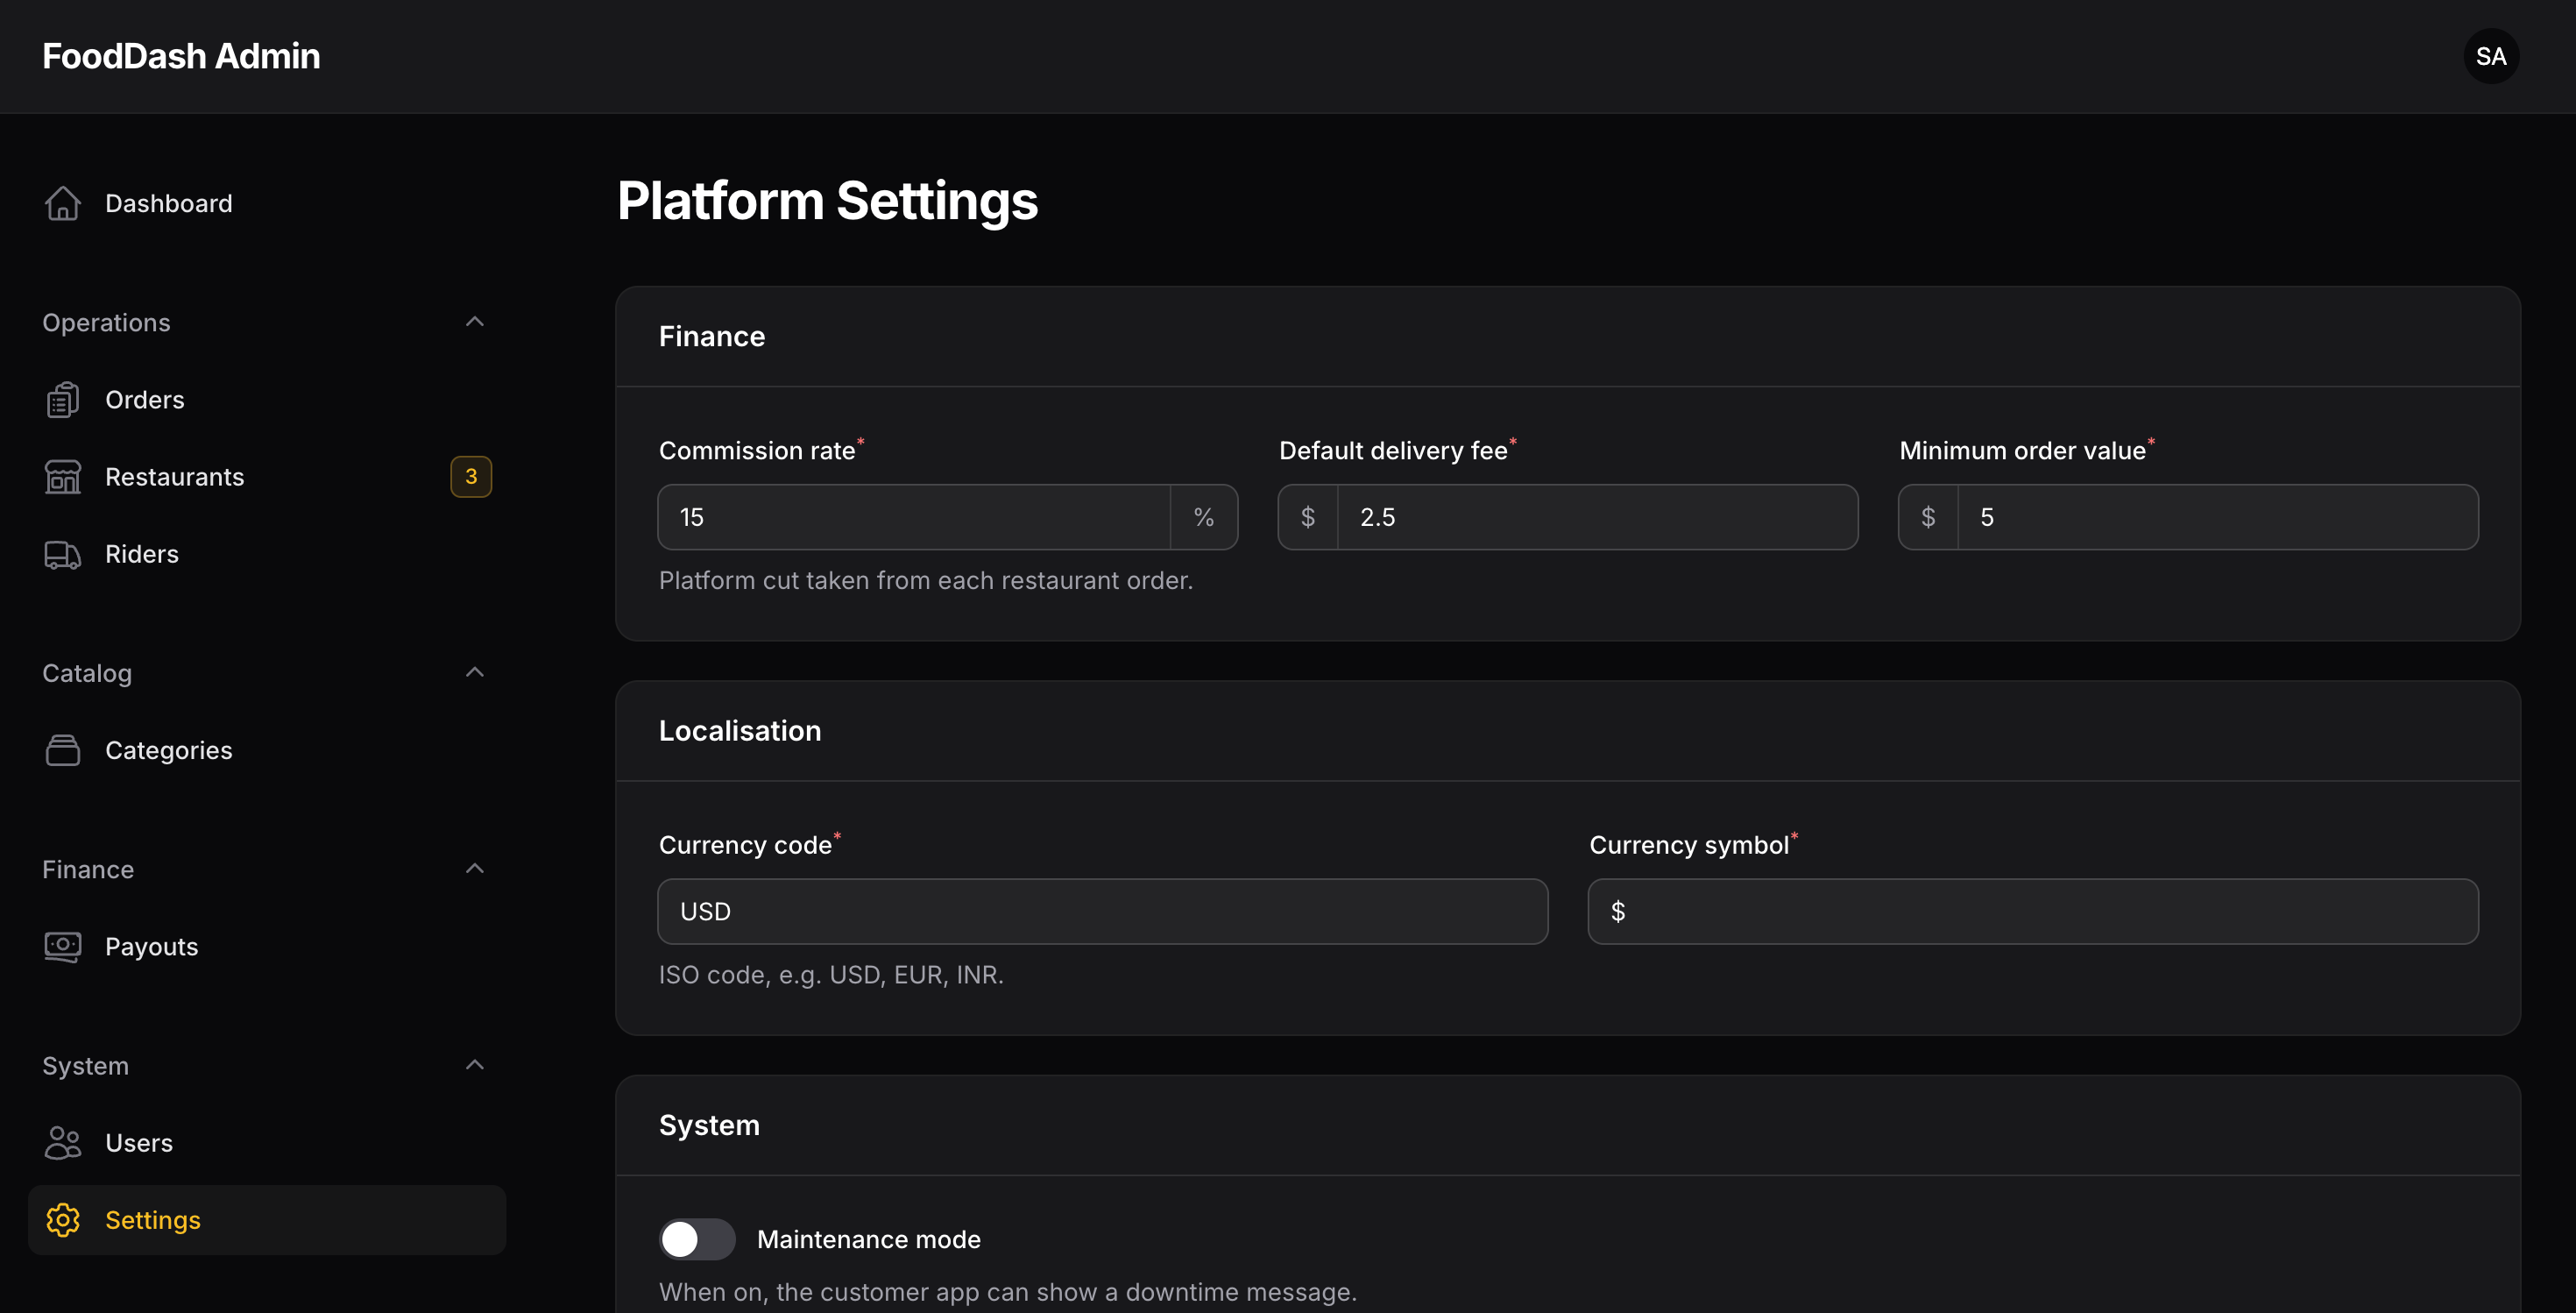Viewport: 2576px width, 1313px height.
Task: Click the Currency code field with USD
Action: click(x=1103, y=911)
